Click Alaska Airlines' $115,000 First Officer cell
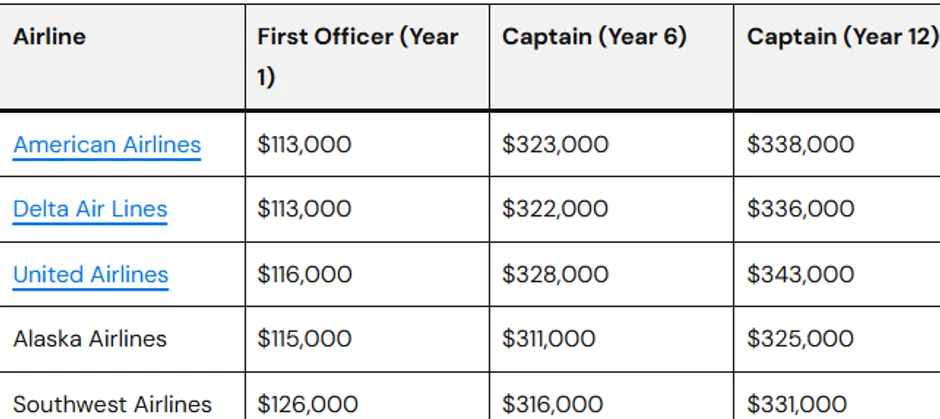This screenshot has width=940, height=419. tap(304, 339)
